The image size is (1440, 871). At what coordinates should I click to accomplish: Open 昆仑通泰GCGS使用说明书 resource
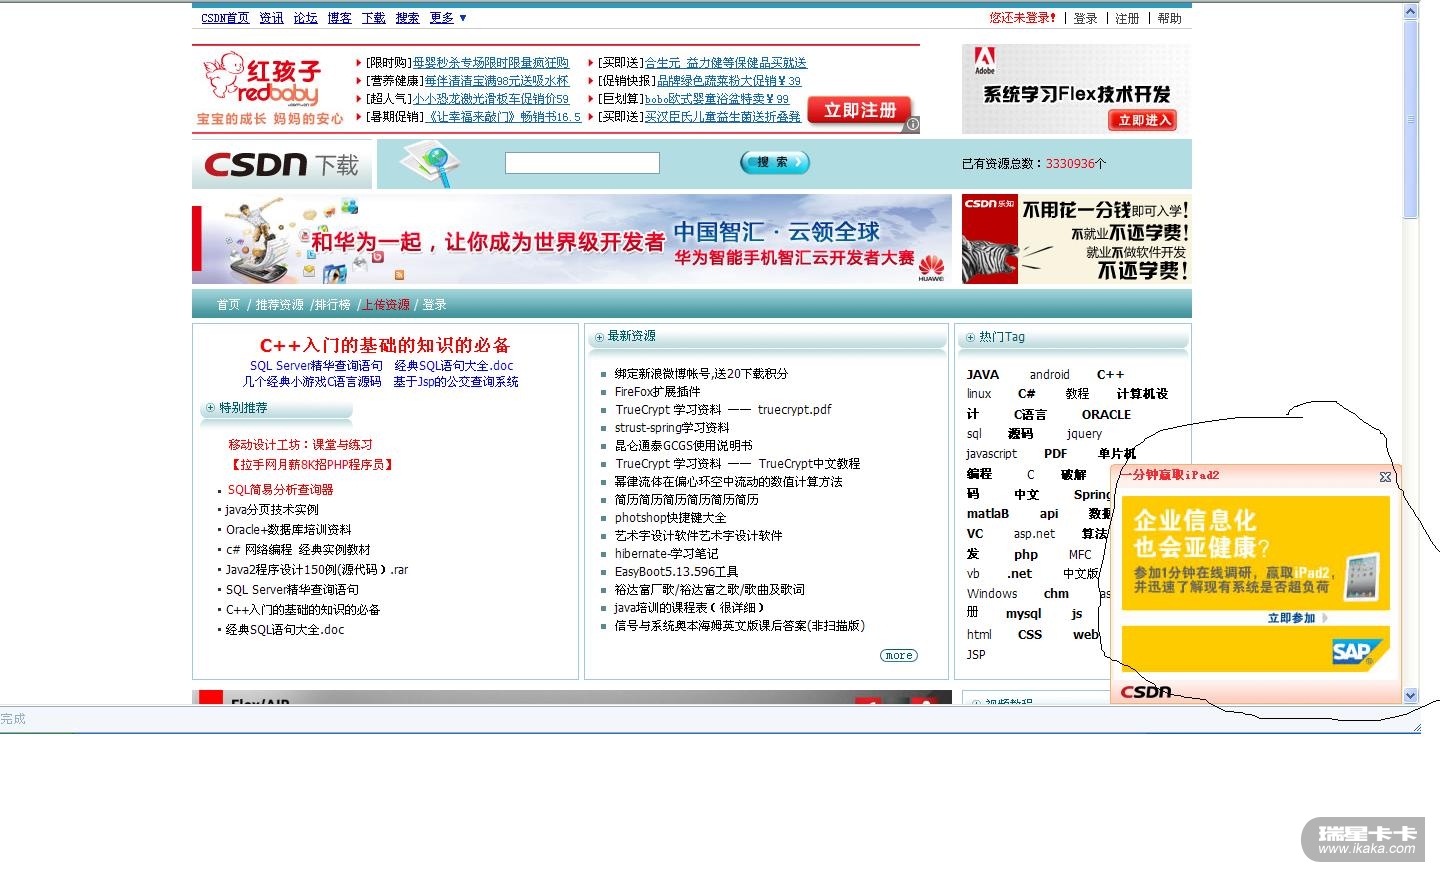click(x=684, y=446)
